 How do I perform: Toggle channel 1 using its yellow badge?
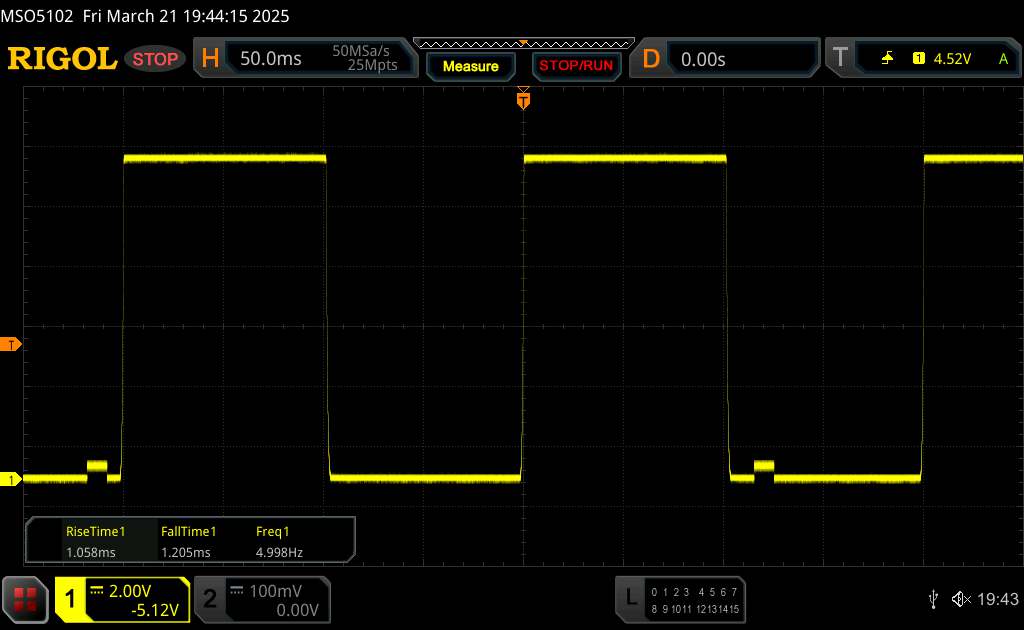[x=72, y=600]
